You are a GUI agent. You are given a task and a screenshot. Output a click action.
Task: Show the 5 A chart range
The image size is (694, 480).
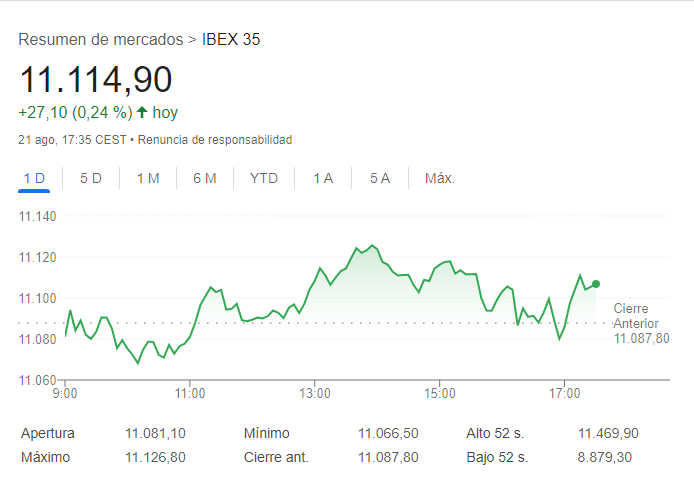(380, 178)
